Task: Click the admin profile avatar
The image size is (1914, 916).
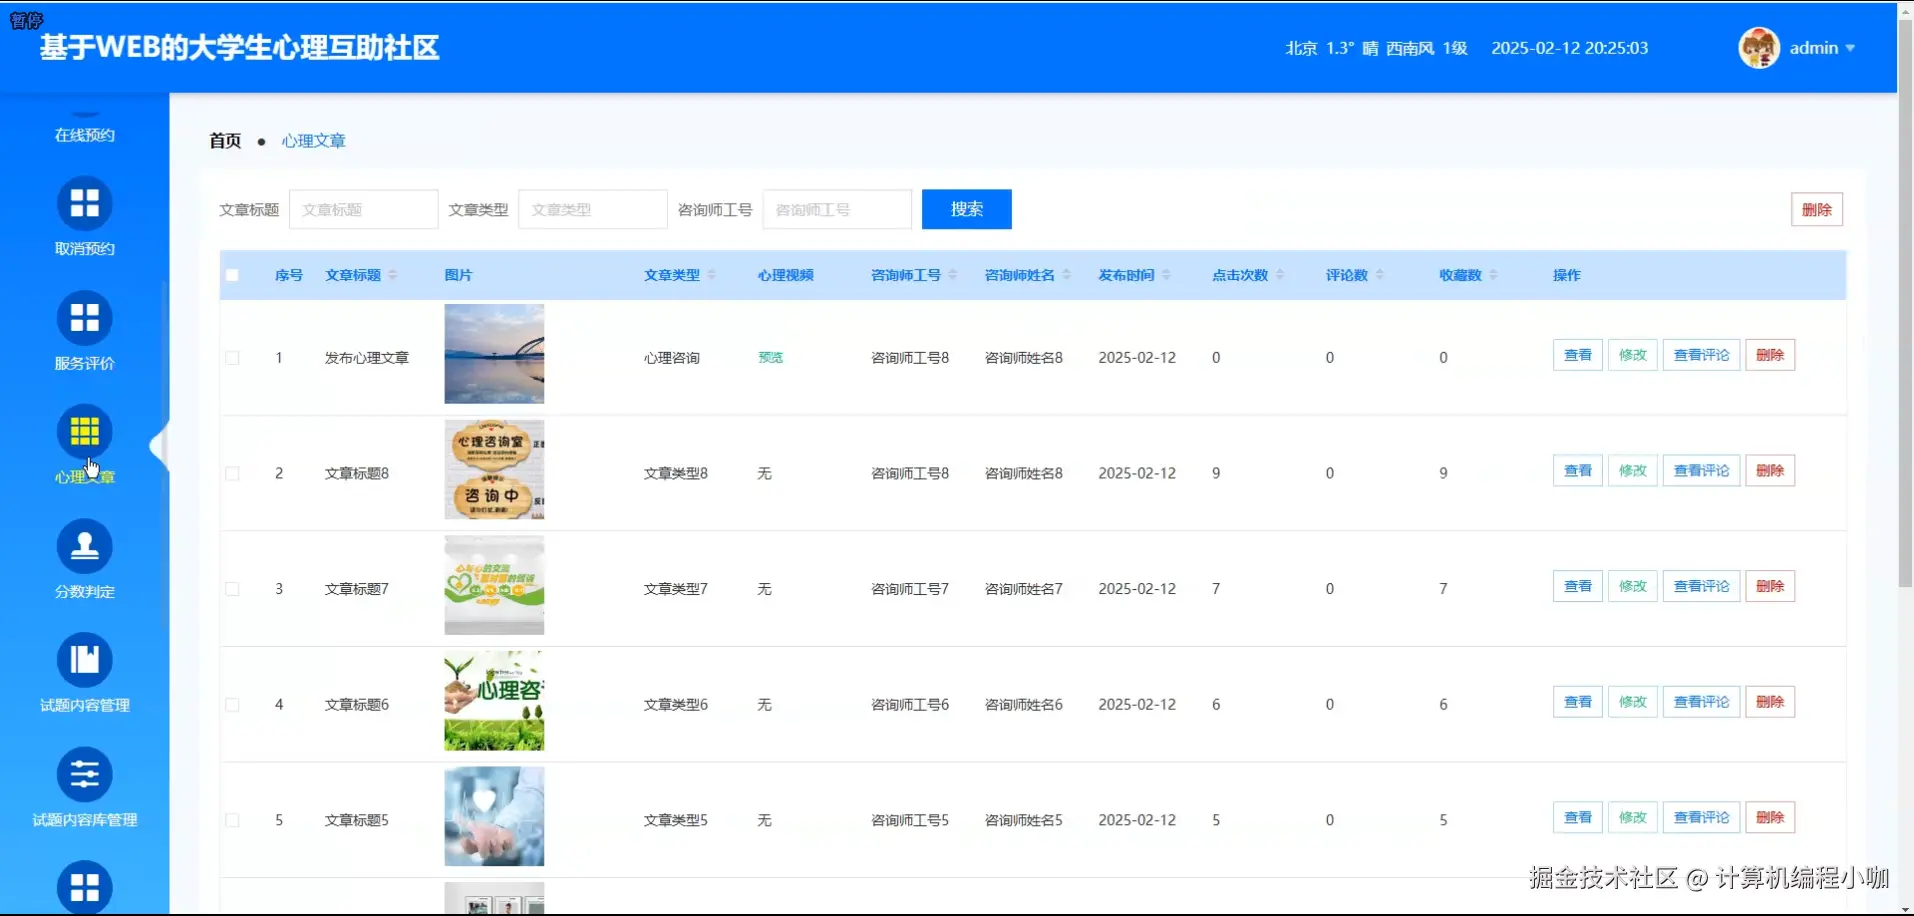Action: click(x=1758, y=47)
